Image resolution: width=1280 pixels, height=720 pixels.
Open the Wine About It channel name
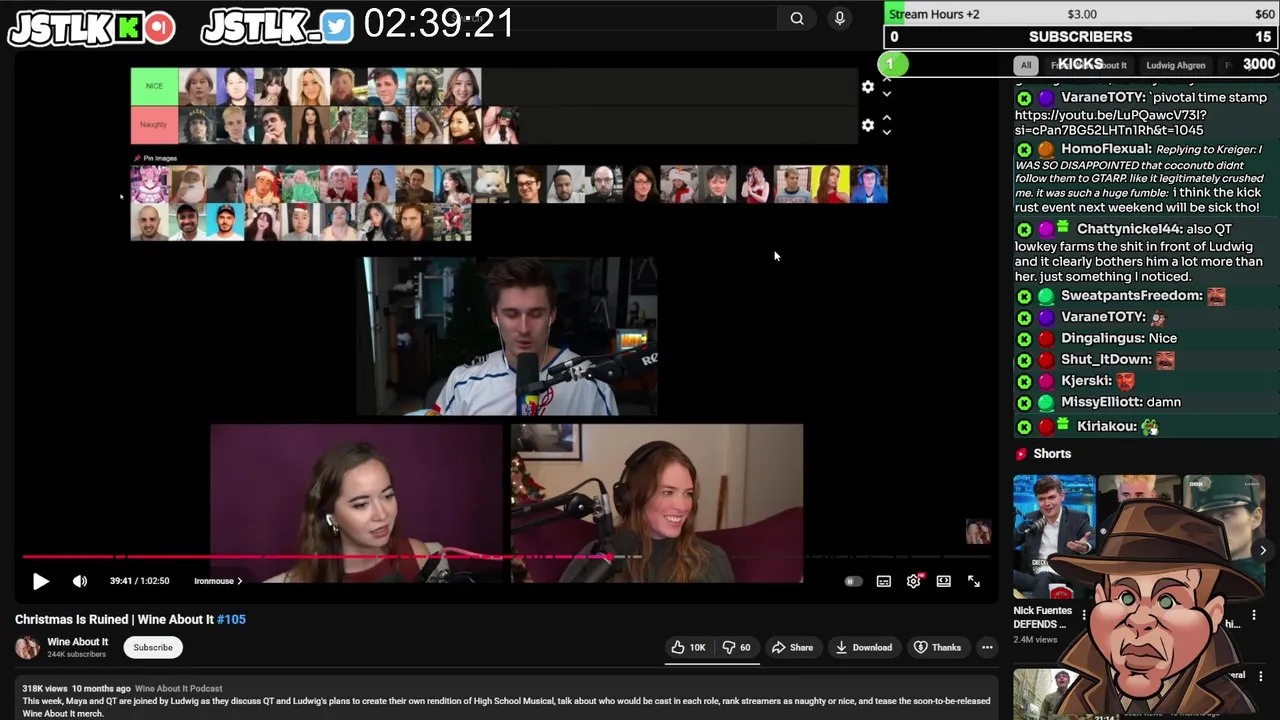coord(77,642)
